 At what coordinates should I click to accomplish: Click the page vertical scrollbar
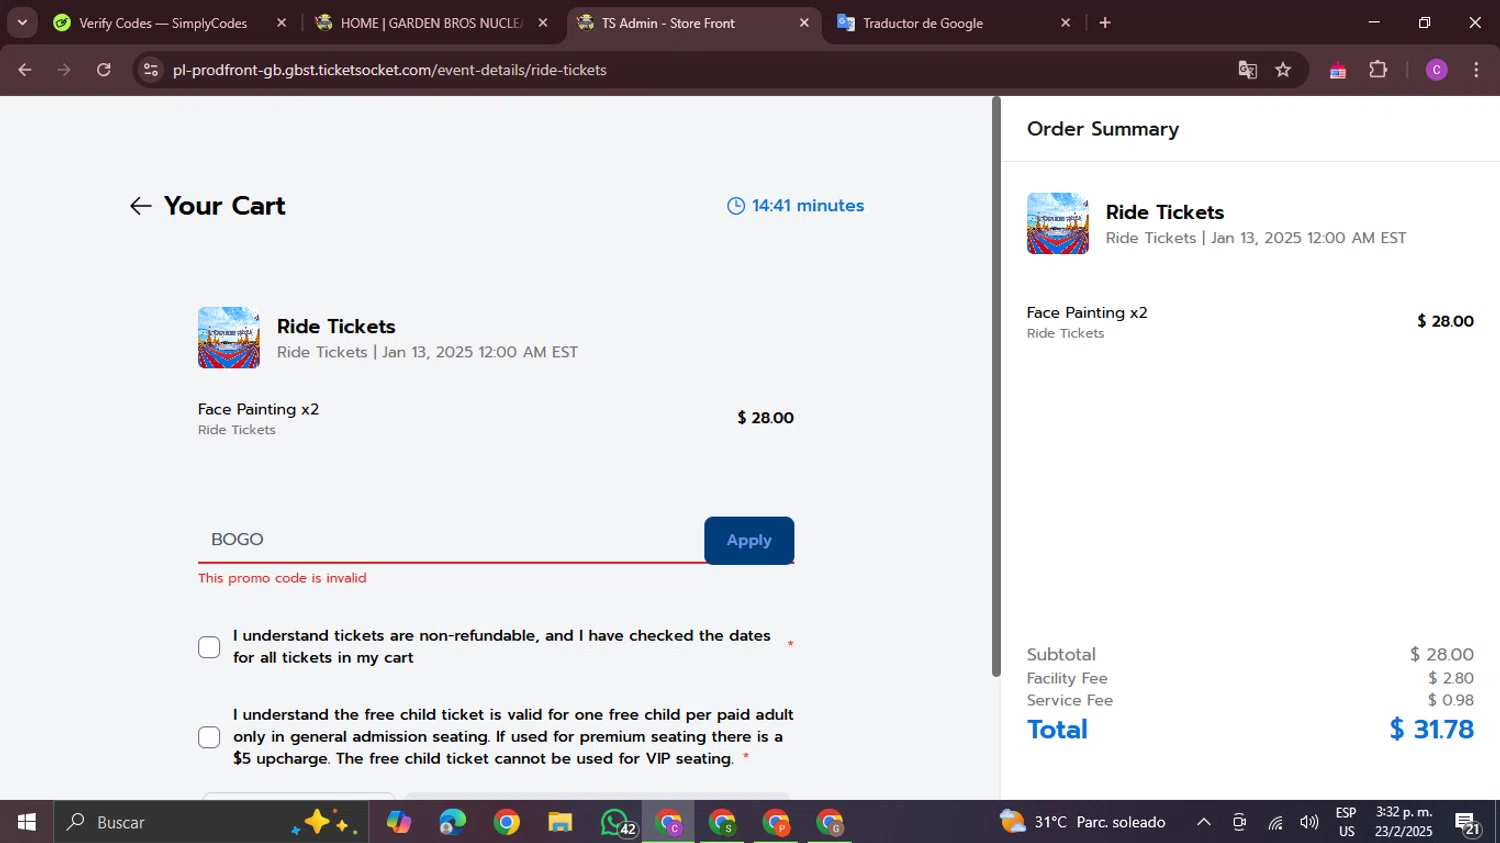coord(996,387)
